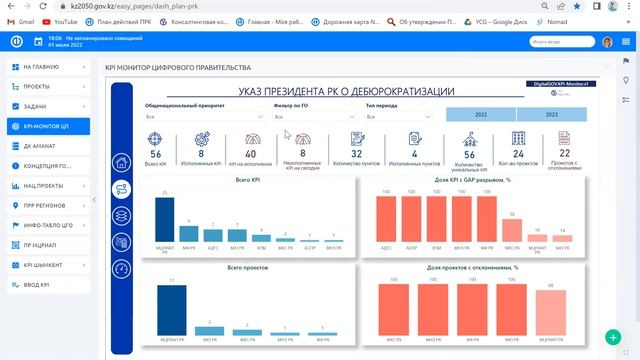Click the dark blue МЦРИАП bar in Всего проектов chart

[x=172, y=310]
